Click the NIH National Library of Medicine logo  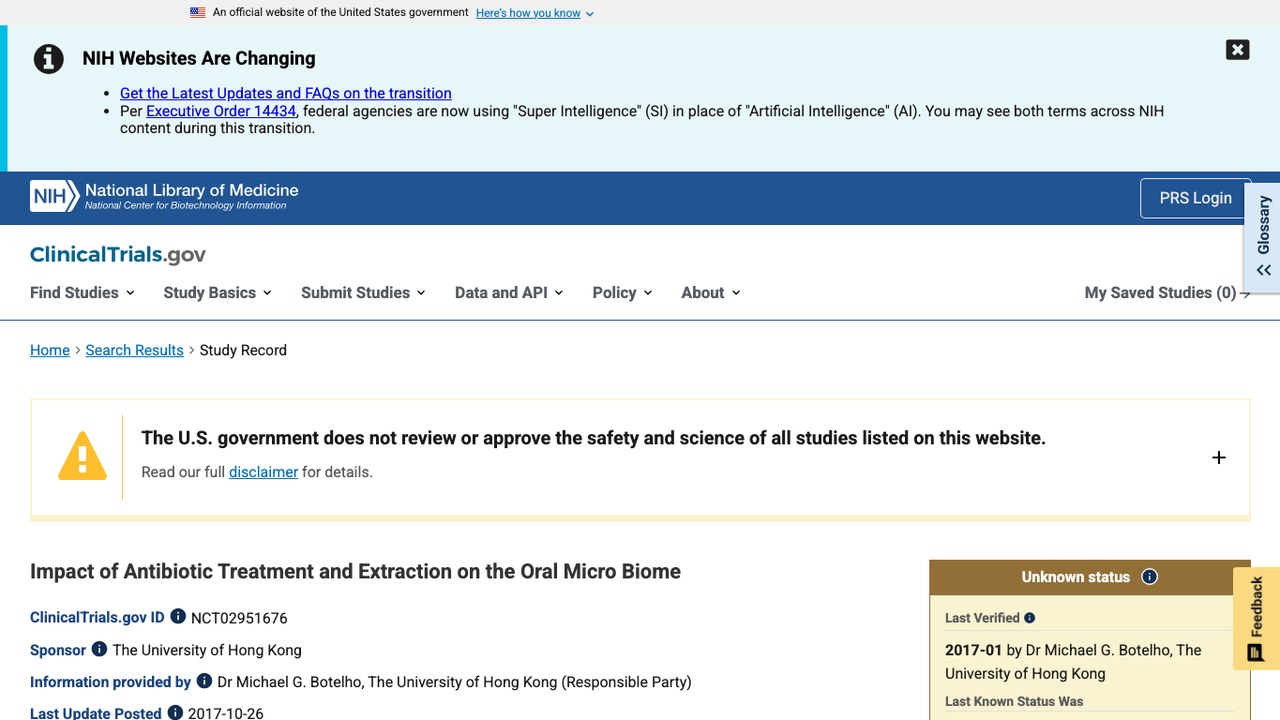(x=164, y=196)
